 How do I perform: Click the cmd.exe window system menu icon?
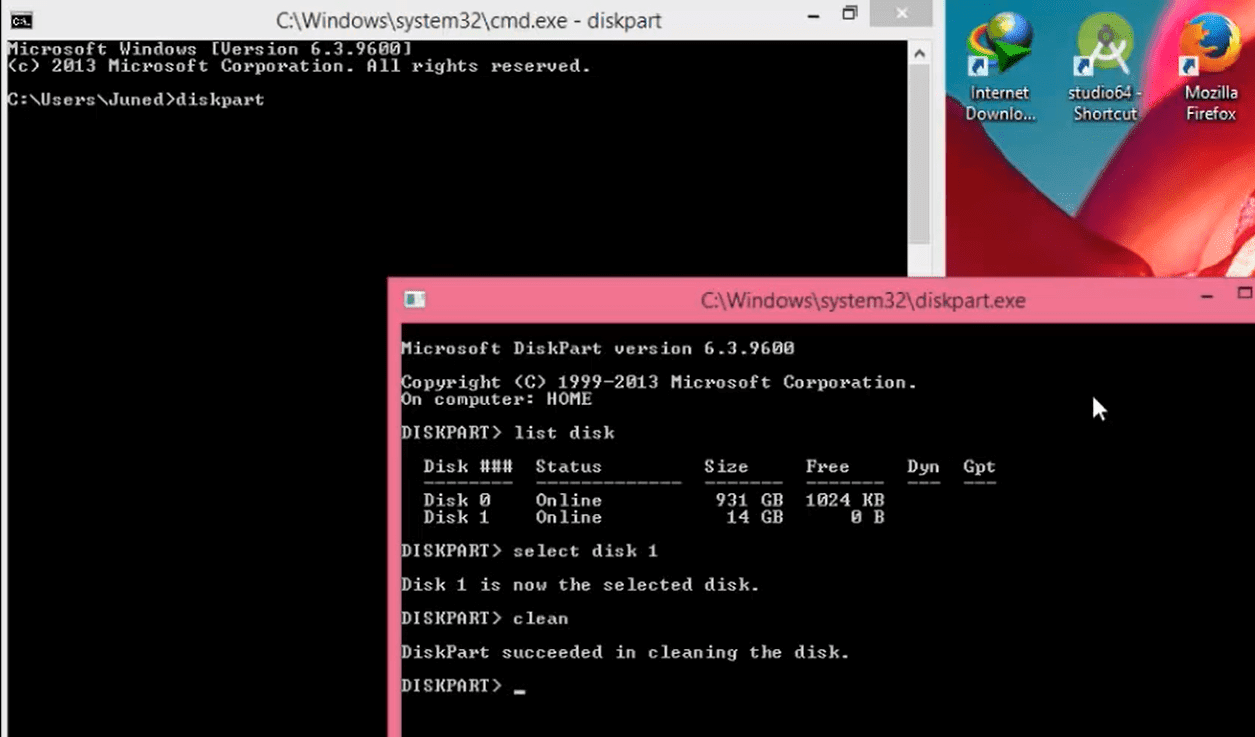21,20
